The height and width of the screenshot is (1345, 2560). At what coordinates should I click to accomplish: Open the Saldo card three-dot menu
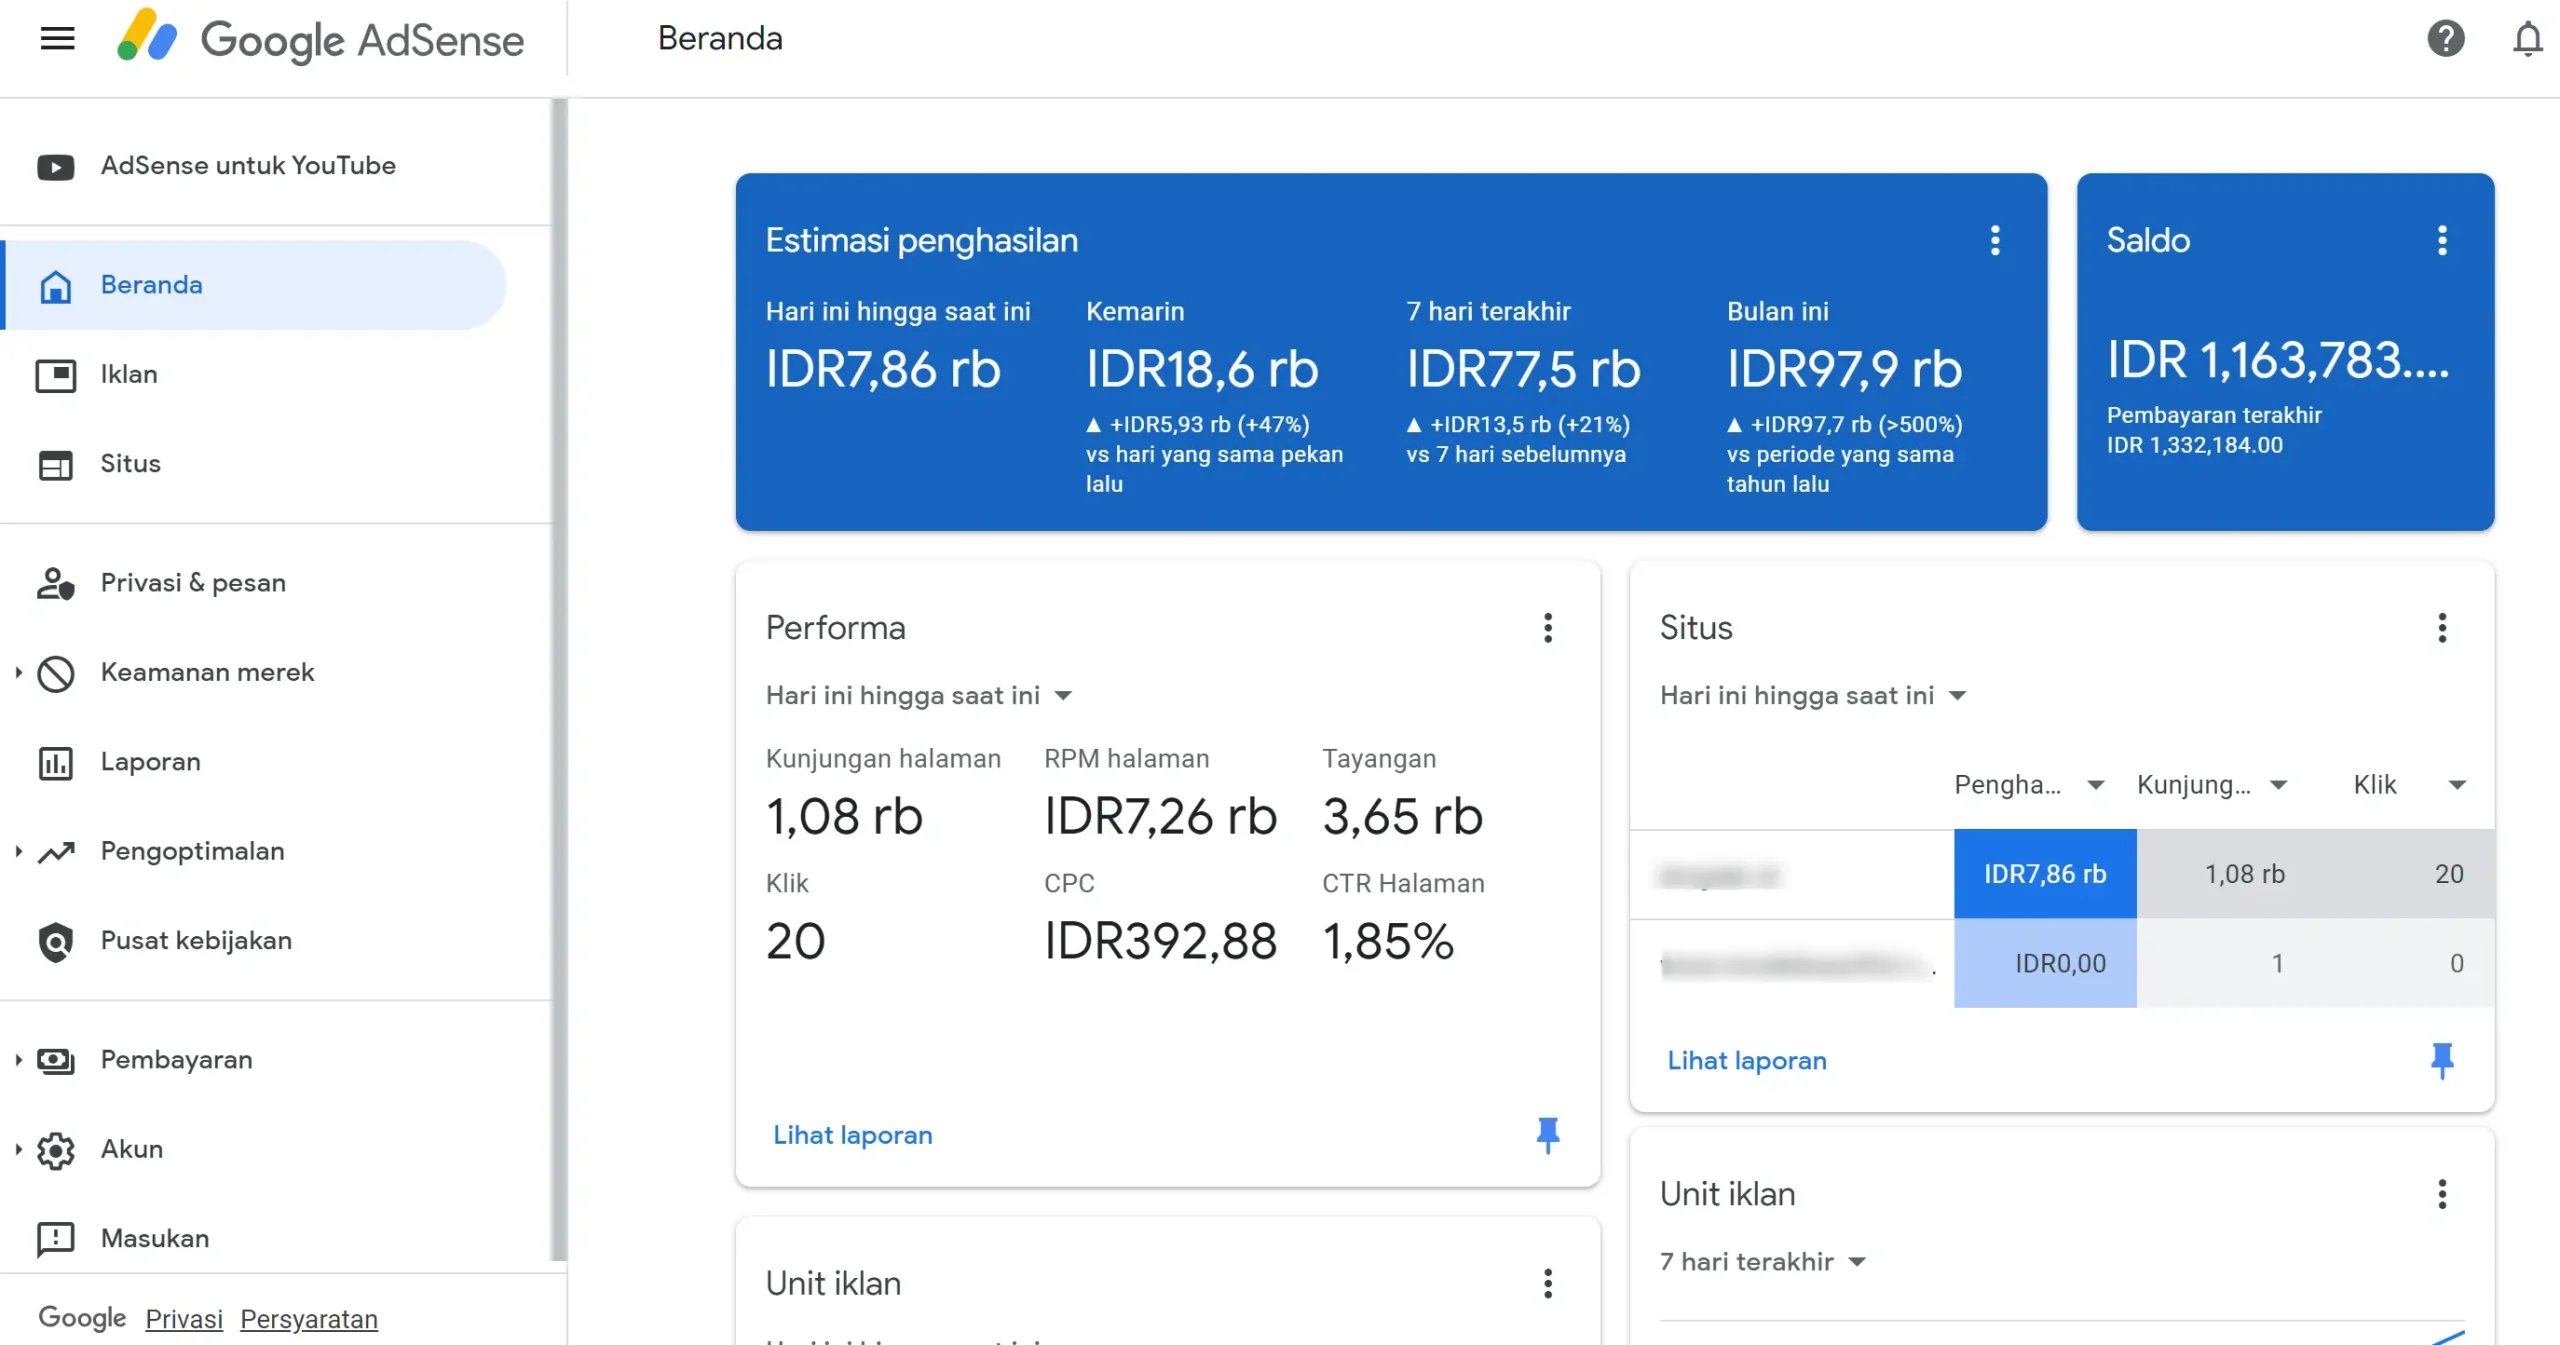pos(2442,240)
